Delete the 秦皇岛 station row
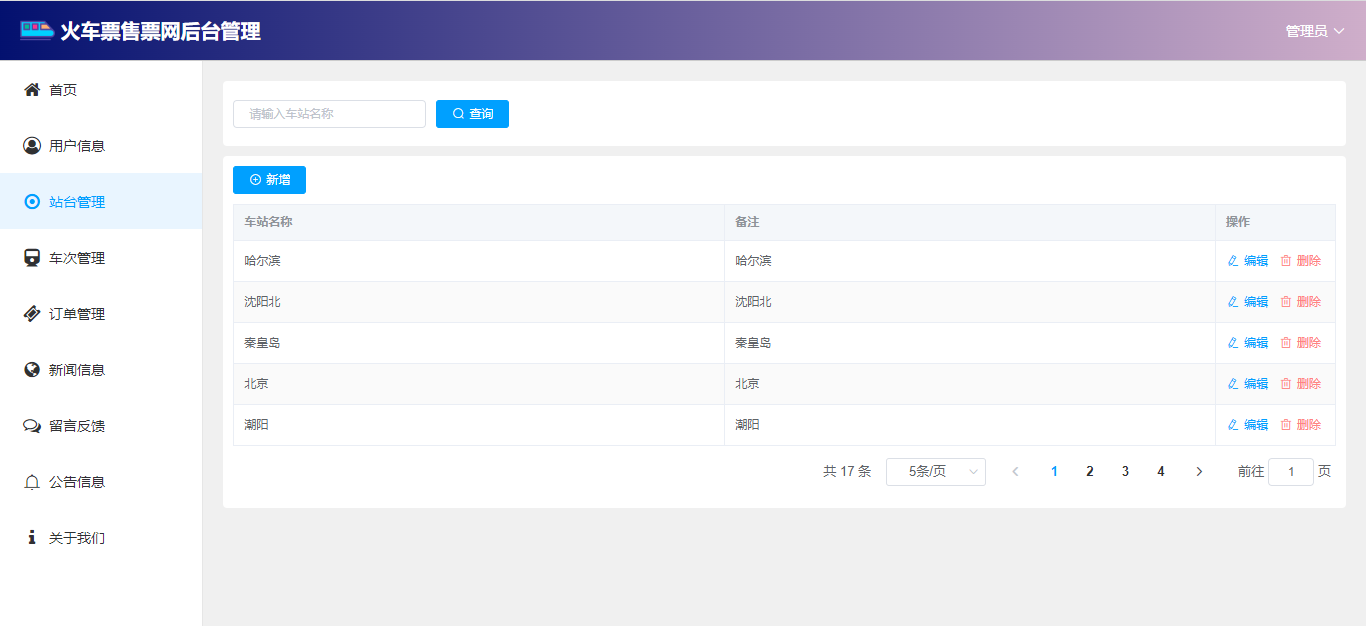Image resolution: width=1366 pixels, height=626 pixels. pyautogui.click(x=1301, y=343)
